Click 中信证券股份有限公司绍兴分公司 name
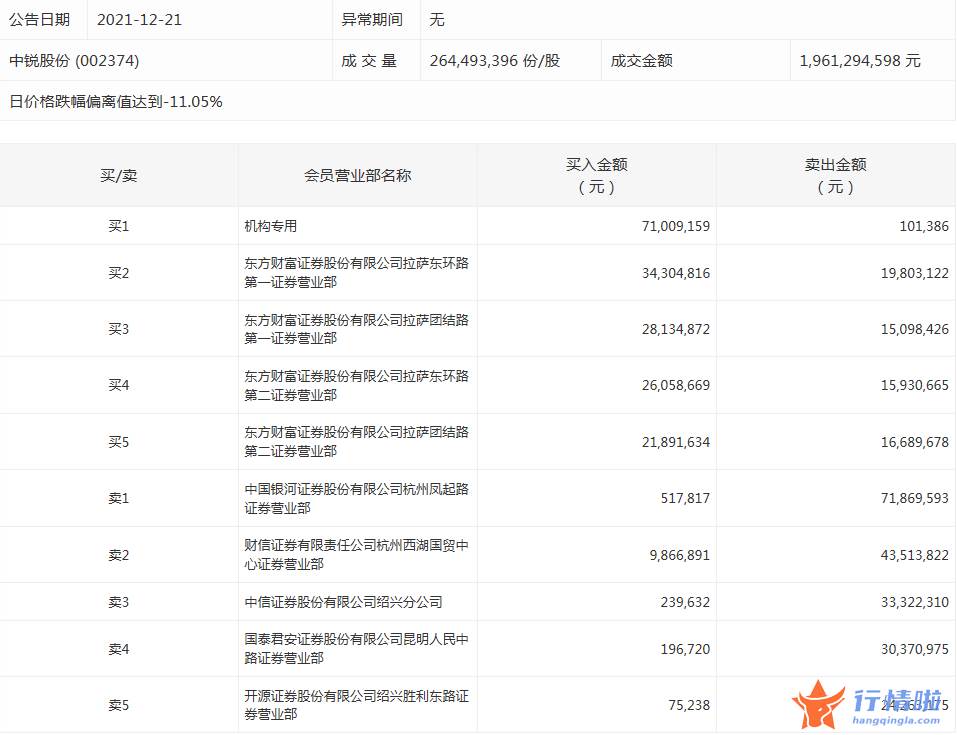 pyautogui.click(x=343, y=602)
